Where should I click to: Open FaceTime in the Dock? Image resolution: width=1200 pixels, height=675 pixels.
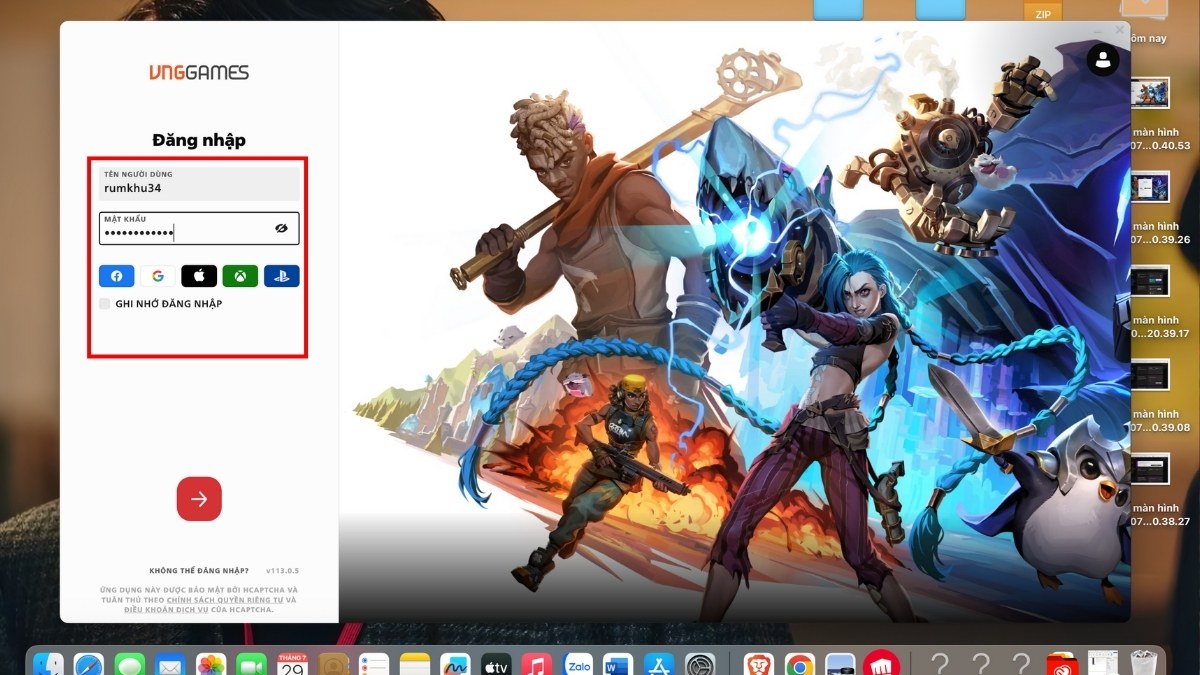[251, 666]
